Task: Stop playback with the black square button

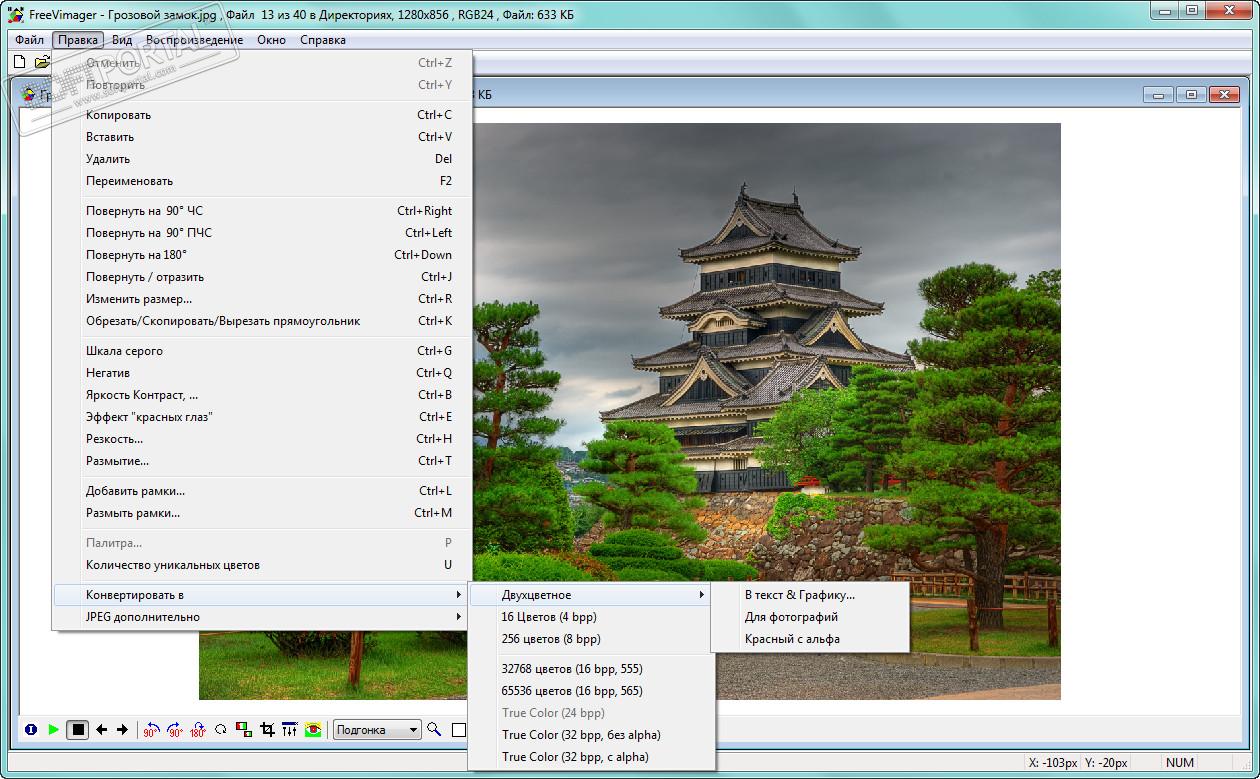Action: click(x=78, y=730)
